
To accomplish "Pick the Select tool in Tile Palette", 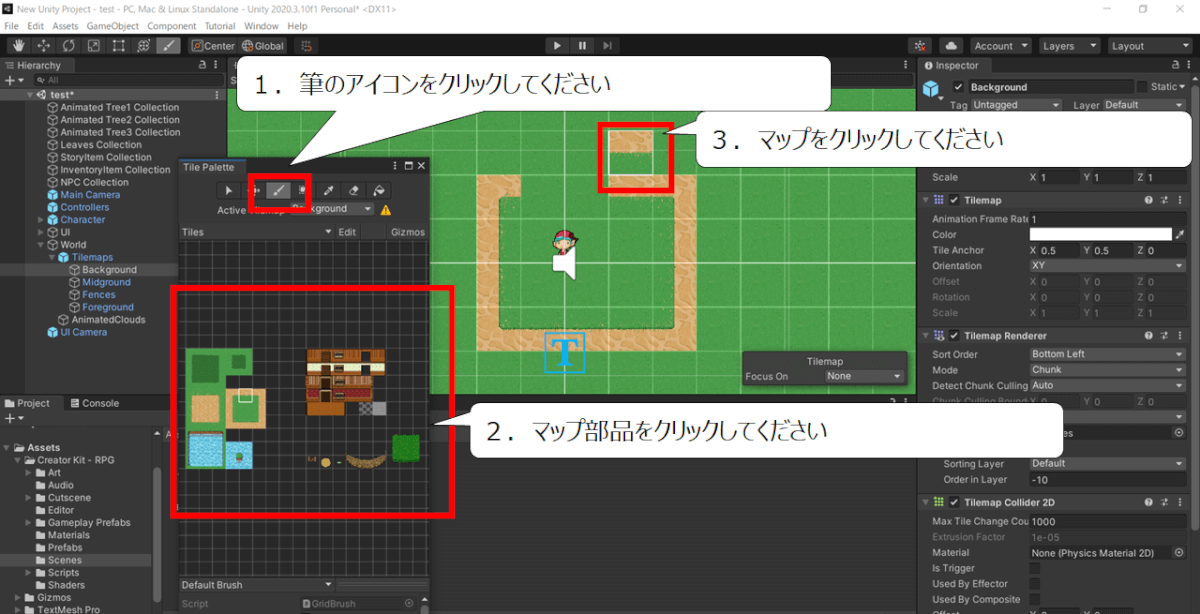I will (x=229, y=190).
